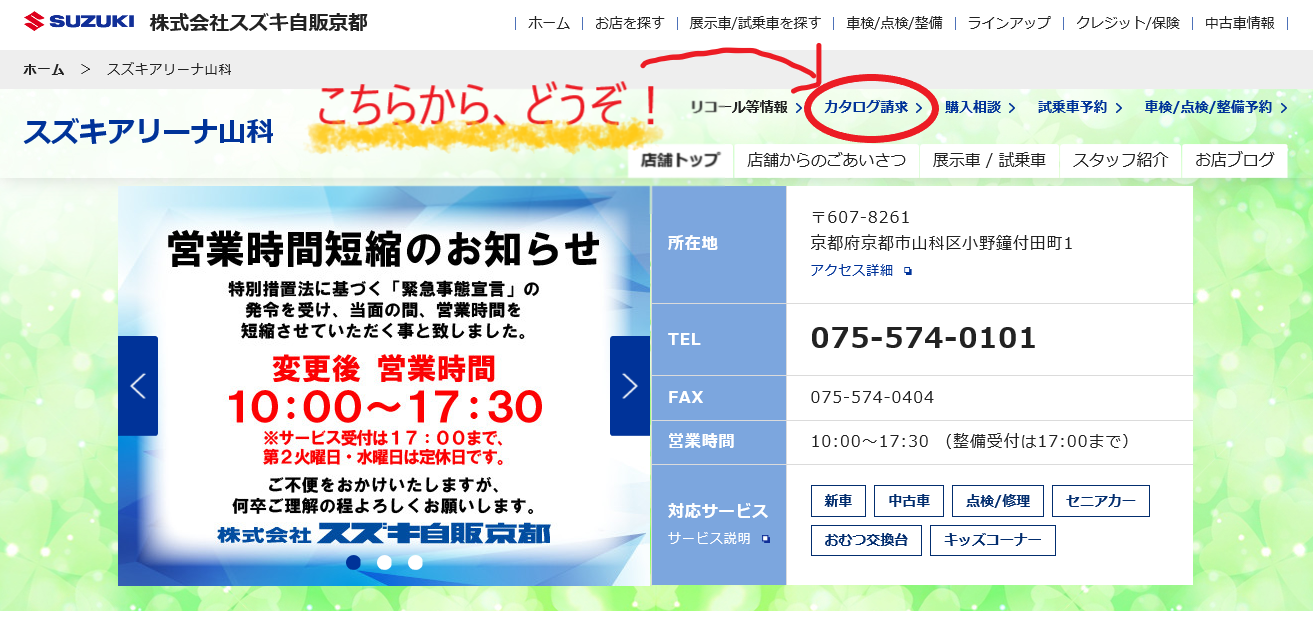Open 展示車/試乗車を探す menu item
The height and width of the screenshot is (639, 1313).
coord(755,23)
